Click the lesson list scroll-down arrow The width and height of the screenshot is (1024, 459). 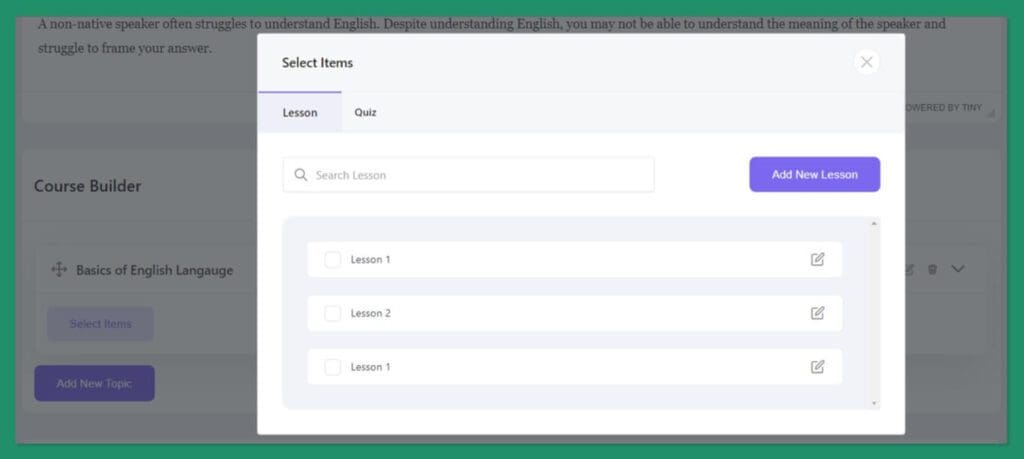tap(874, 403)
